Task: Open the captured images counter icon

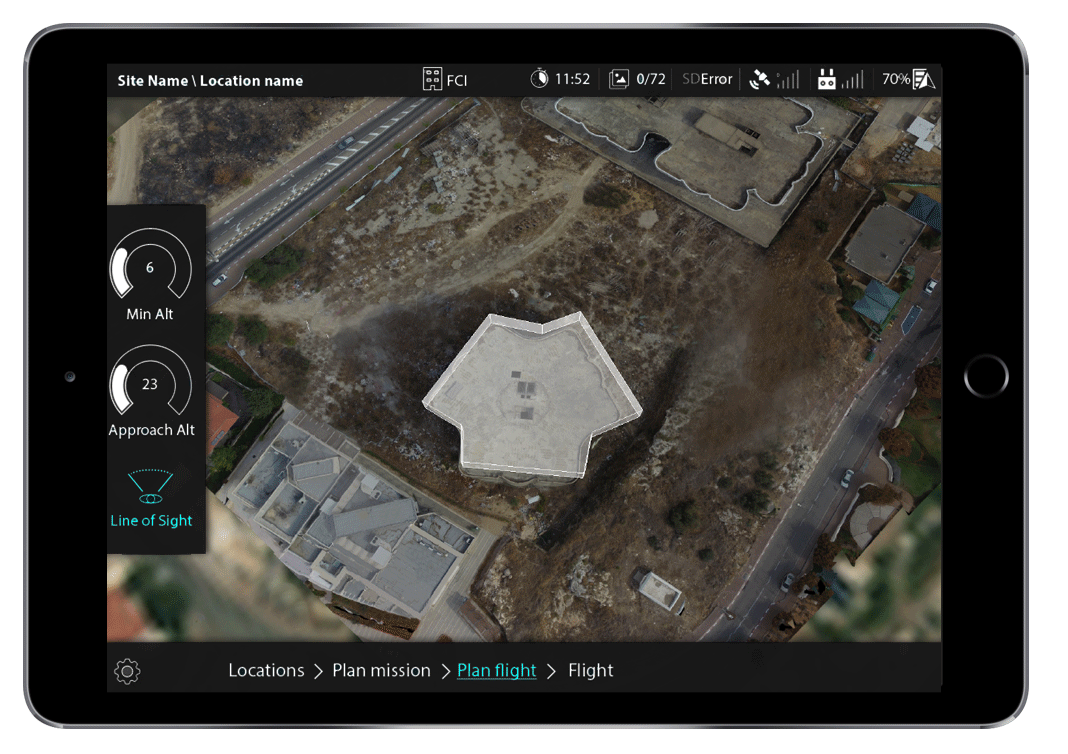Action: click(620, 79)
